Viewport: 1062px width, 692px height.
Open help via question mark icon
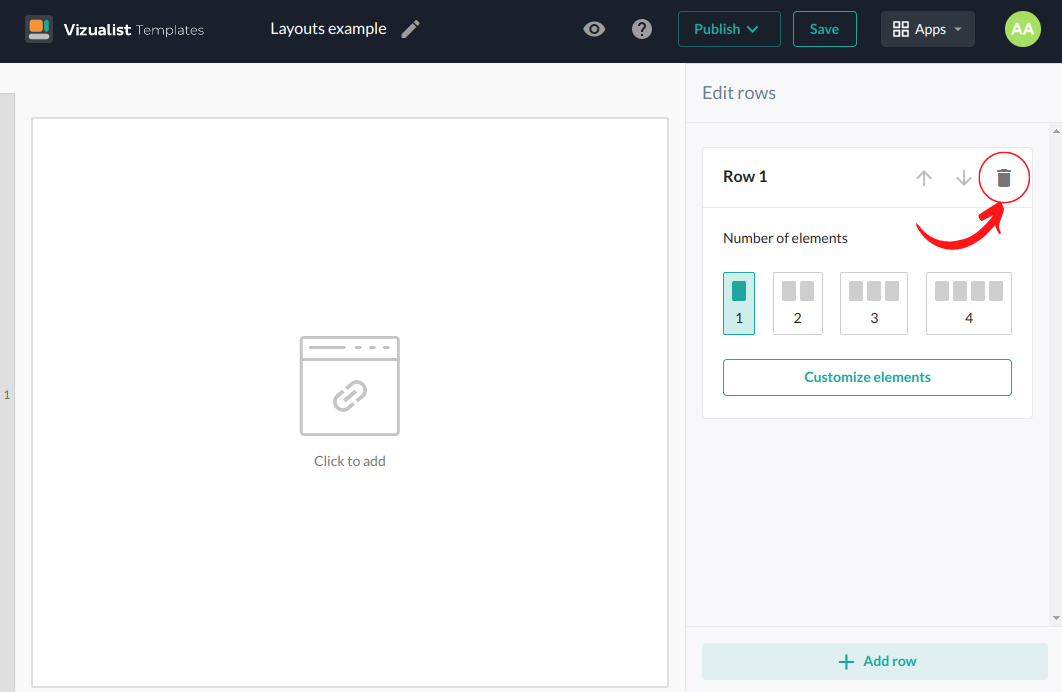(642, 29)
